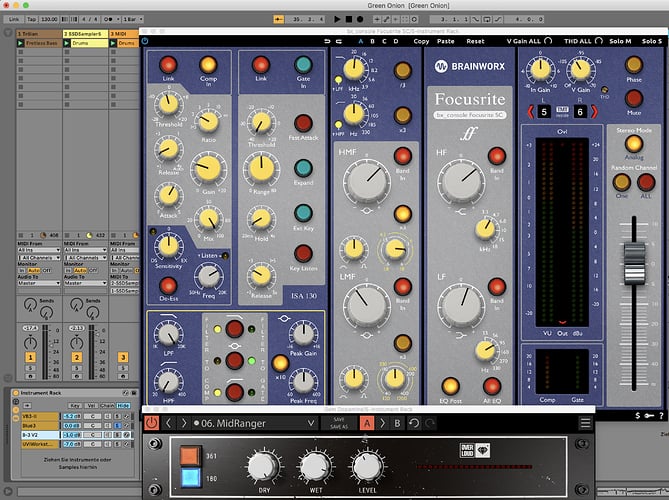Go to previous preset in Gem Dopamine
This screenshot has width=669, height=500.
coord(169,423)
